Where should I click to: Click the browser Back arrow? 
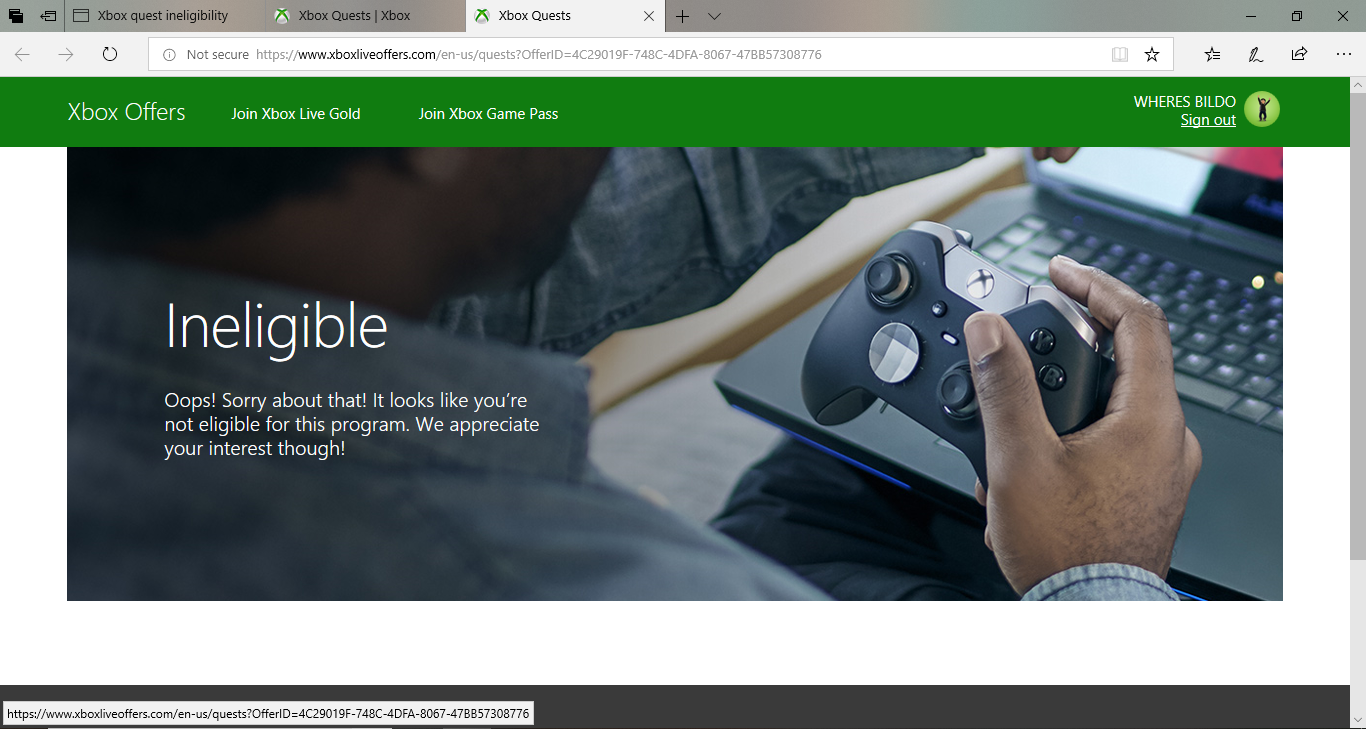(22, 55)
